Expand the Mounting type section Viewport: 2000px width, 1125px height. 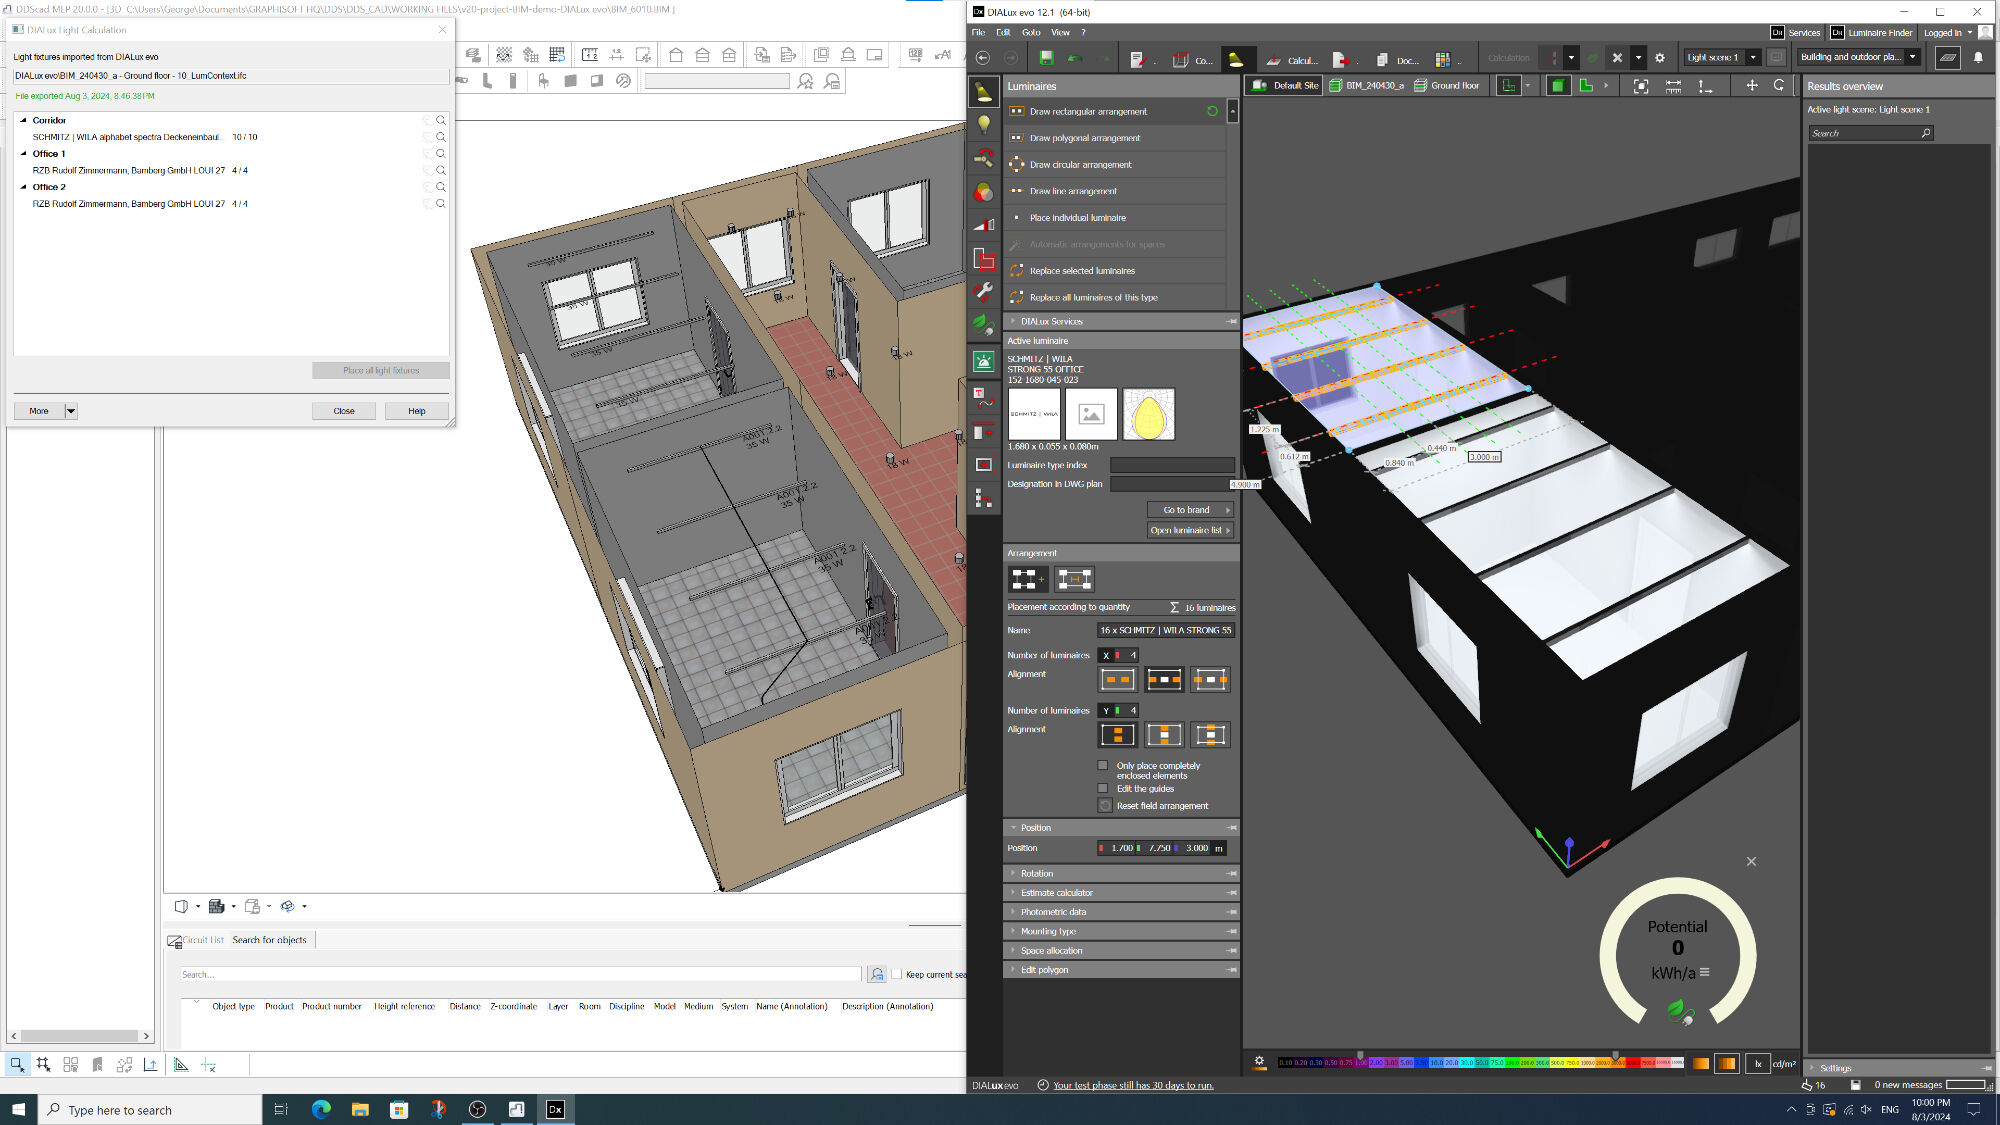coord(1121,932)
